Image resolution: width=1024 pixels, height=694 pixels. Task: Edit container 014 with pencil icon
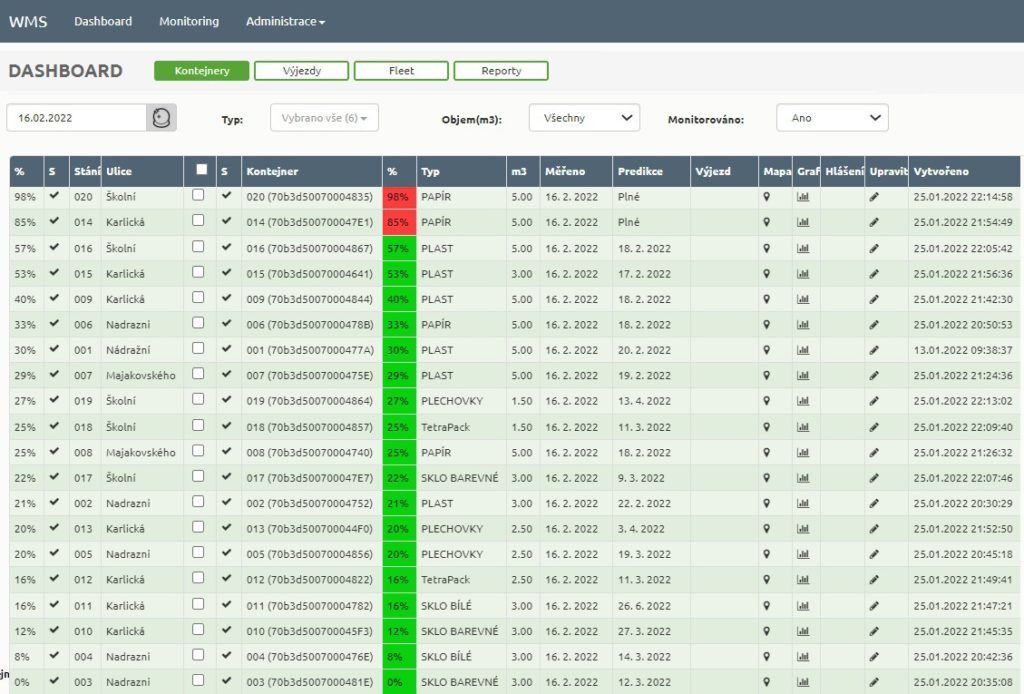(874, 222)
